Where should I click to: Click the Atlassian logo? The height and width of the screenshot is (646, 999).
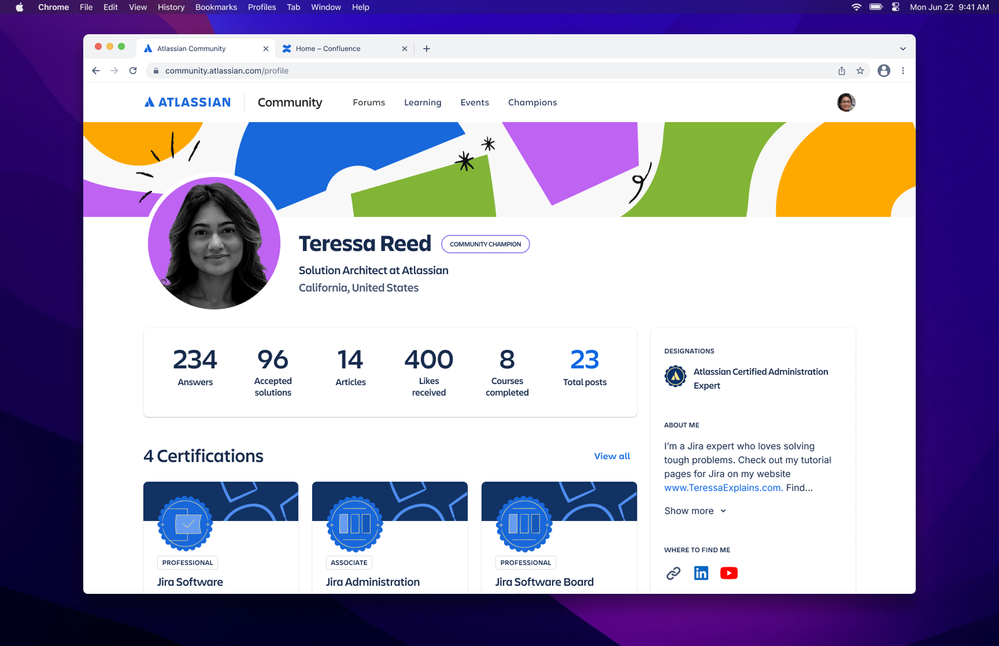tap(187, 102)
